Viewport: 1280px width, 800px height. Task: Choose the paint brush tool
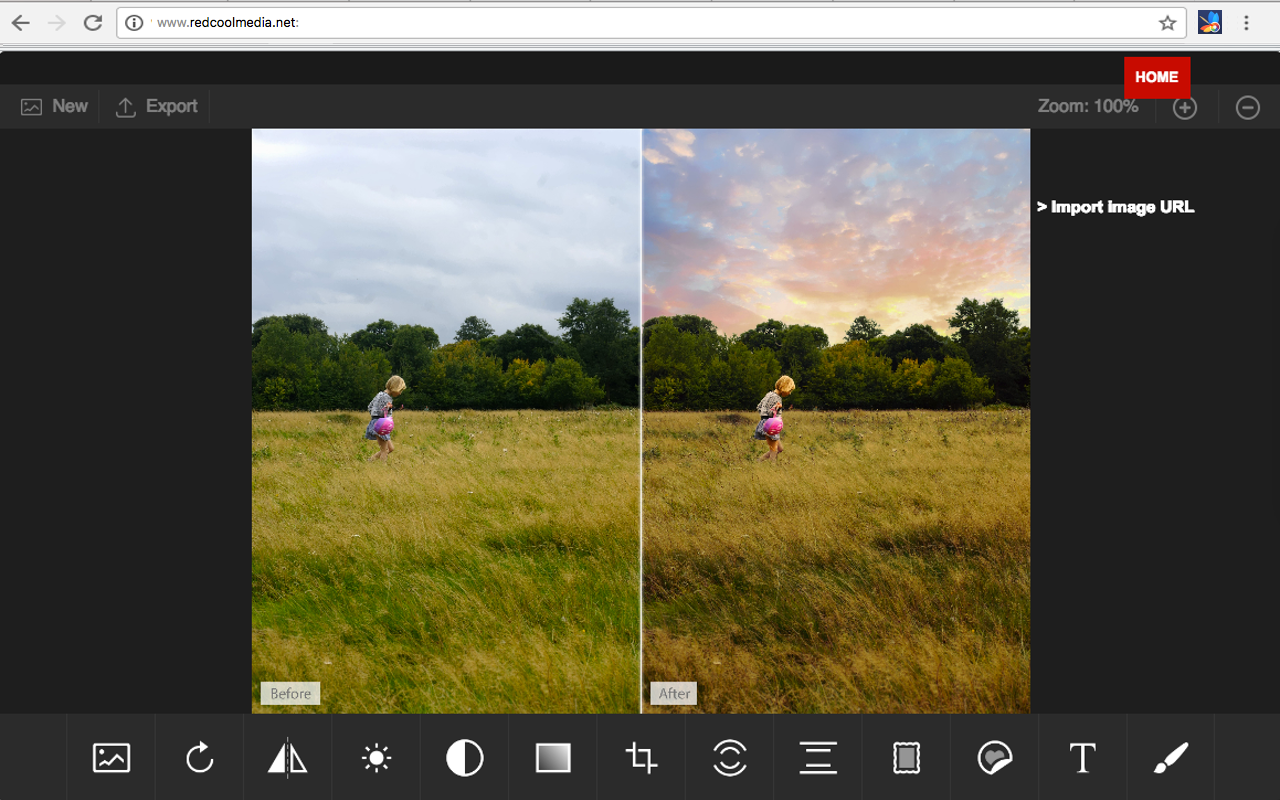[1171, 758]
